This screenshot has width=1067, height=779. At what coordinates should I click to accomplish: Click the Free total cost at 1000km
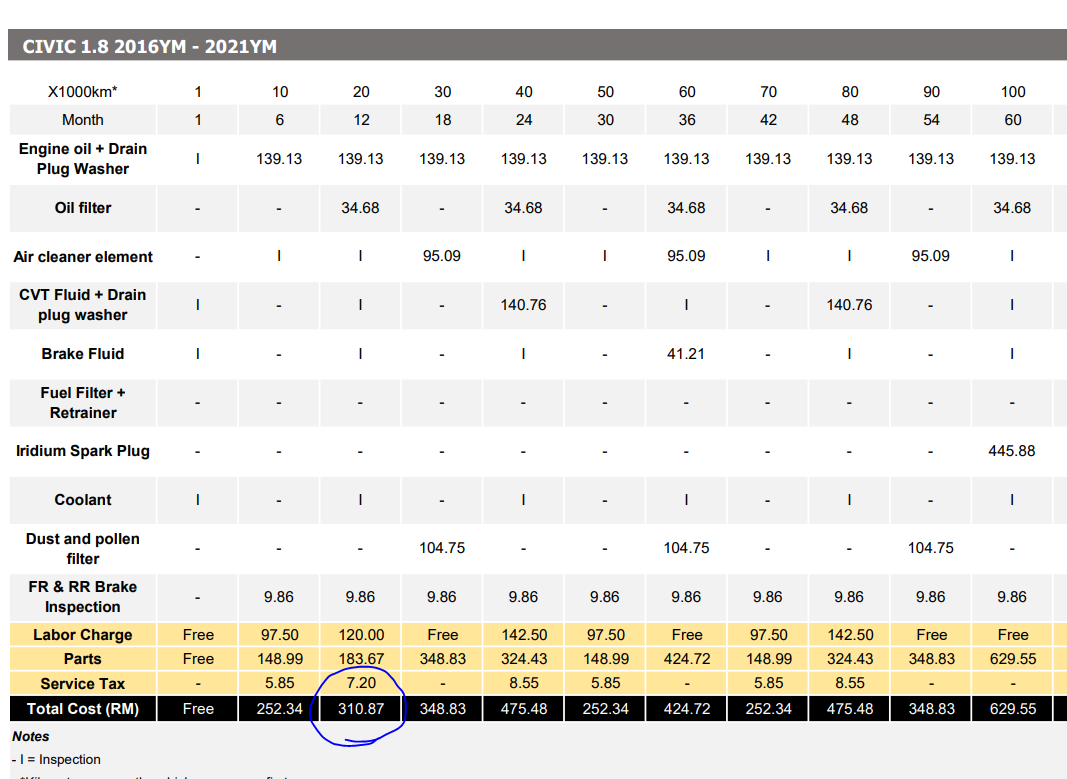[x=198, y=709]
